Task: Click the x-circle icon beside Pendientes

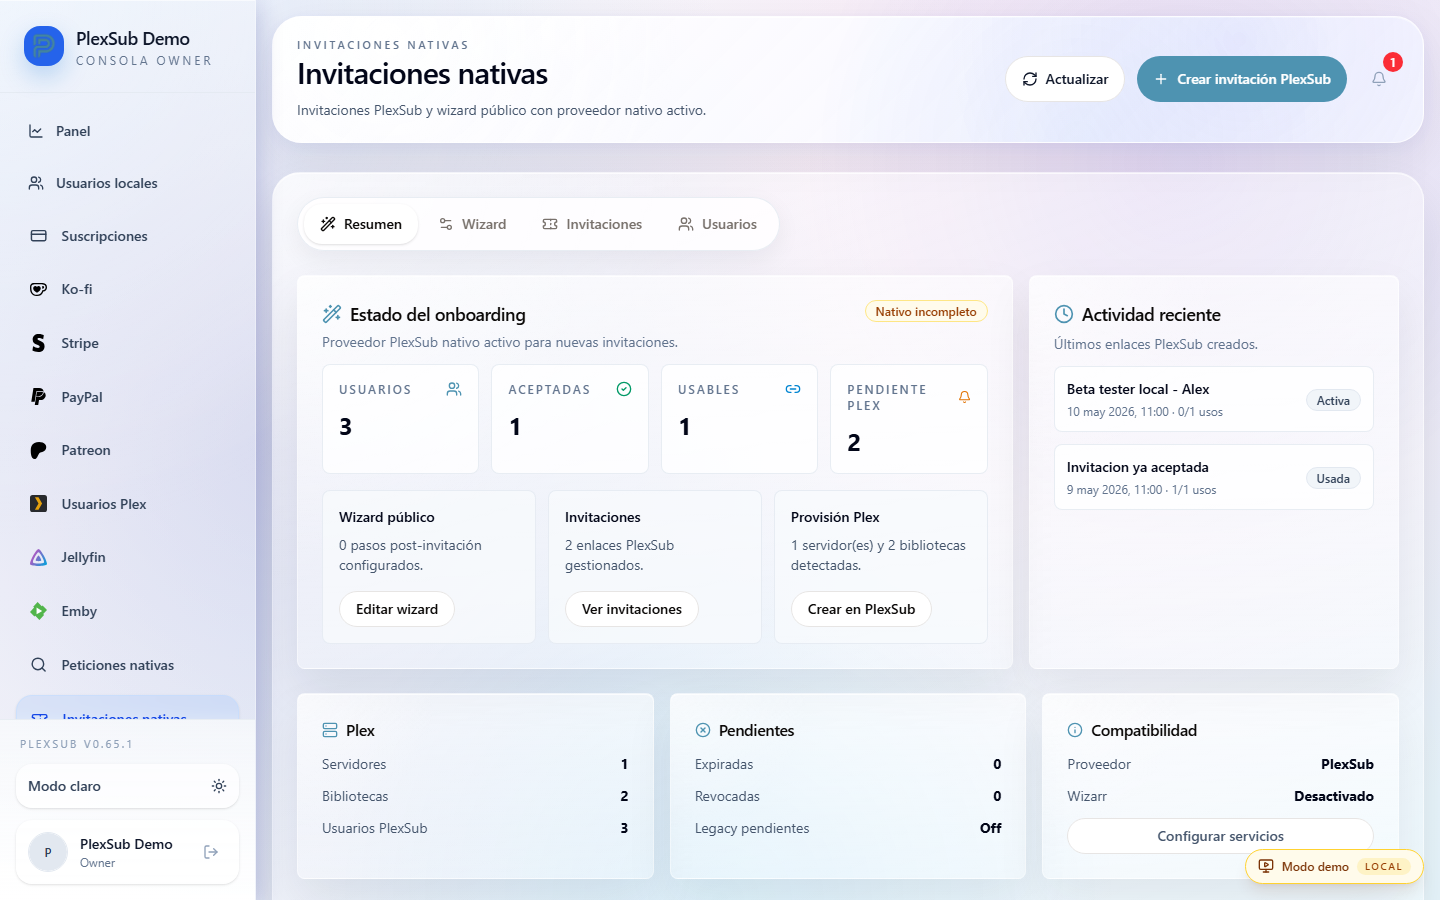Action: 703,730
